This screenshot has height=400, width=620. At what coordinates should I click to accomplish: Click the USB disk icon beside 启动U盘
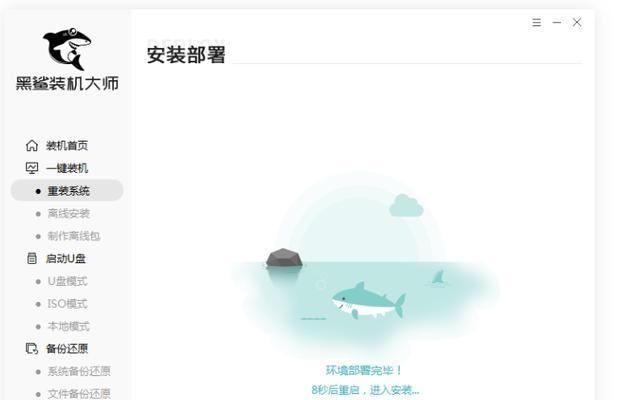[x=32, y=258]
